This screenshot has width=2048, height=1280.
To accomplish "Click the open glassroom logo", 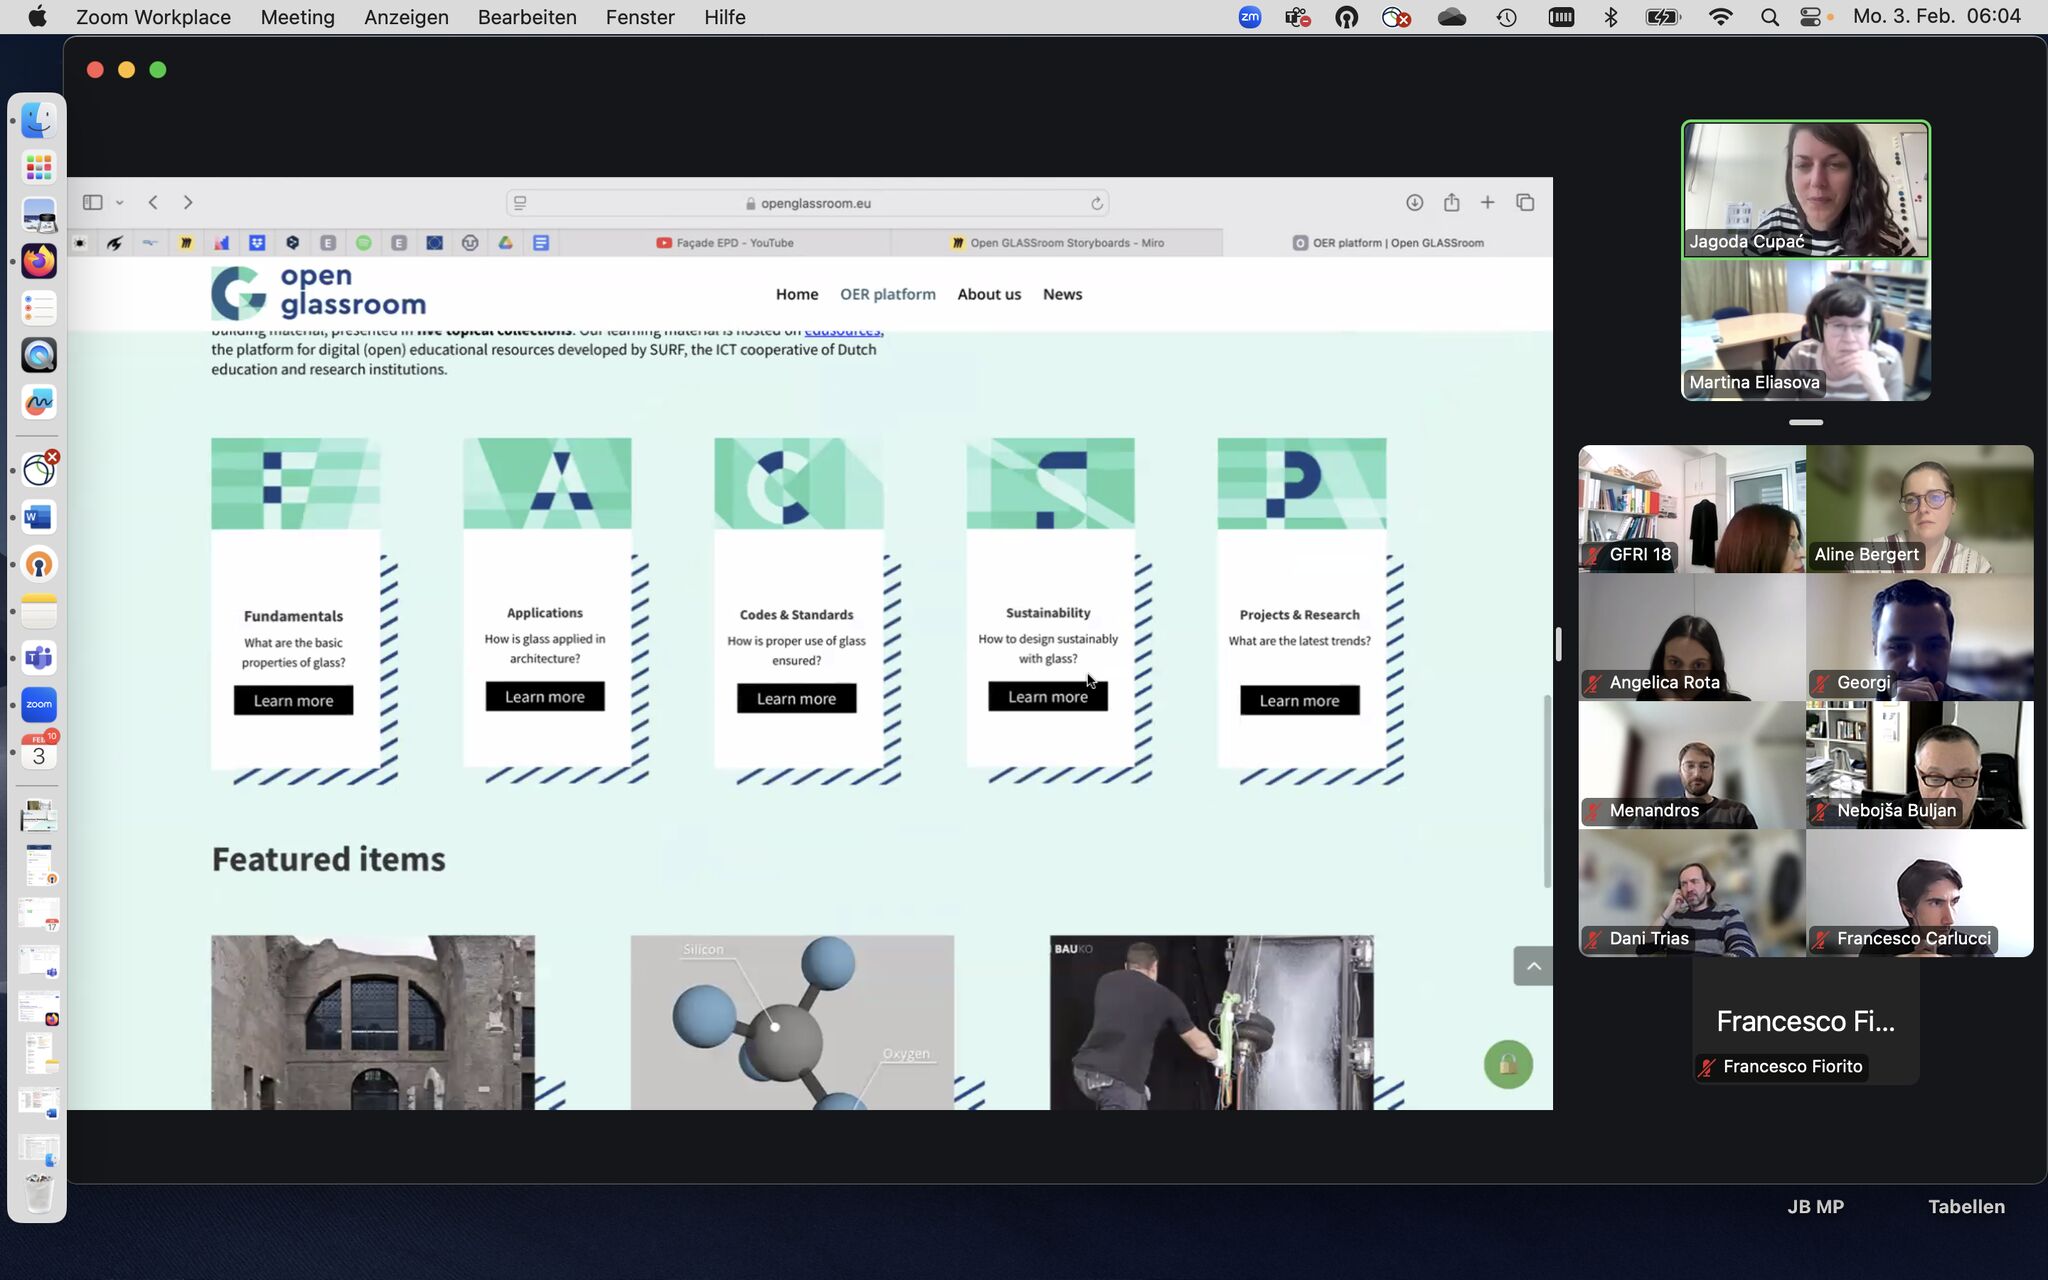I will [318, 292].
